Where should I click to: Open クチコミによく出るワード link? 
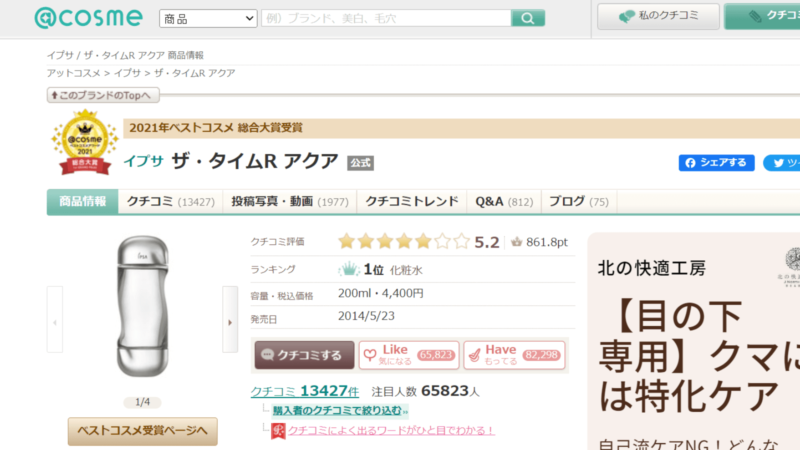point(391,431)
